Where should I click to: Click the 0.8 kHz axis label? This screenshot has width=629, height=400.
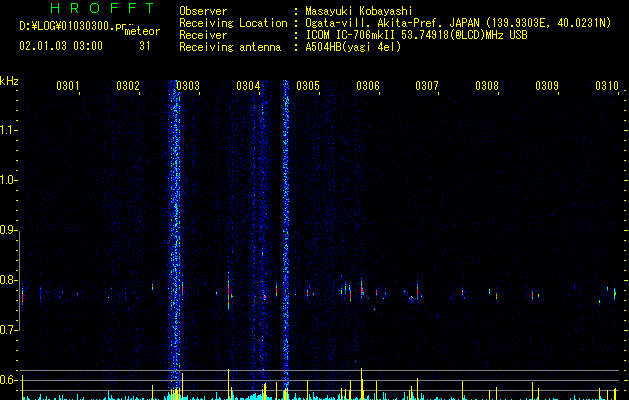click(x=9, y=280)
